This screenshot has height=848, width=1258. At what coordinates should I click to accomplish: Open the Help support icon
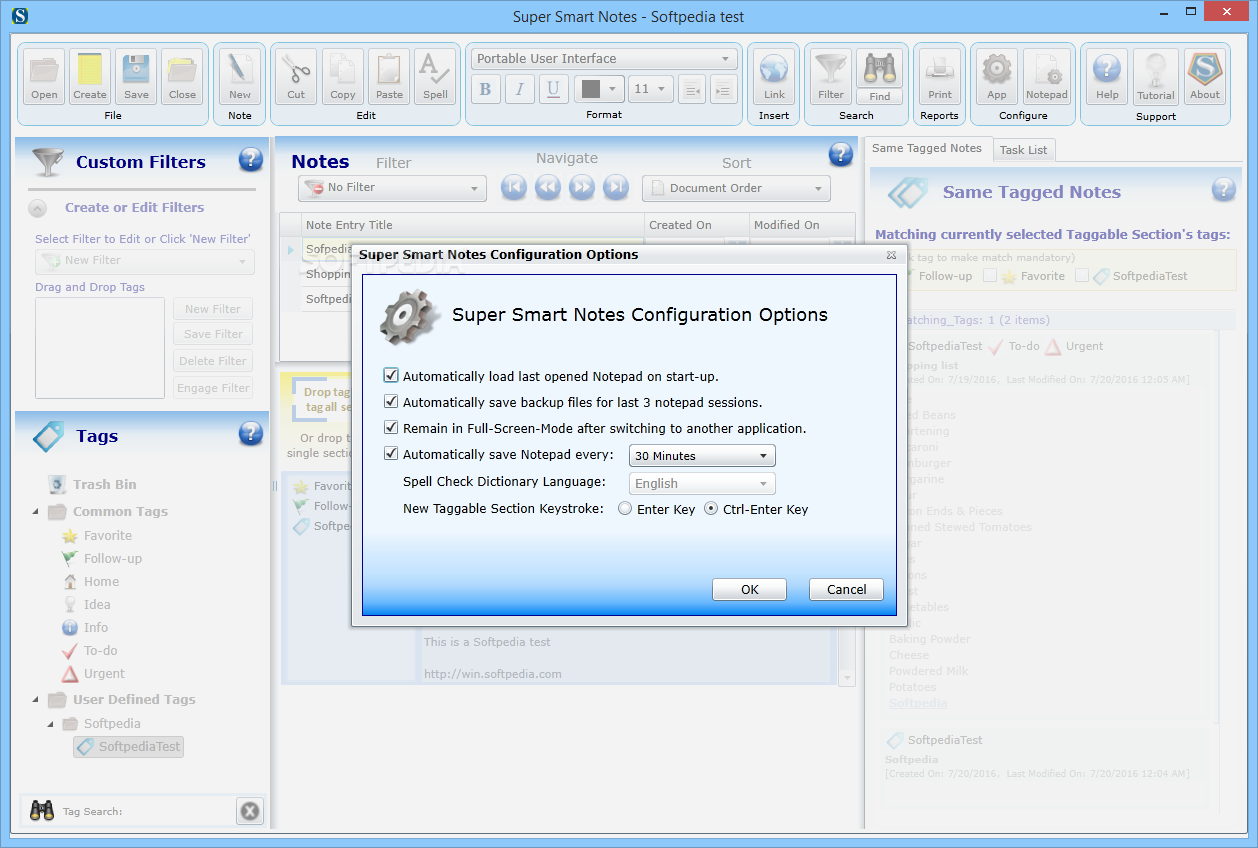coord(1107,77)
